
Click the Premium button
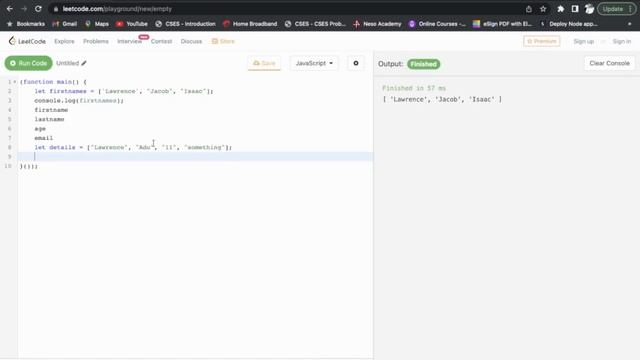coord(542,41)
